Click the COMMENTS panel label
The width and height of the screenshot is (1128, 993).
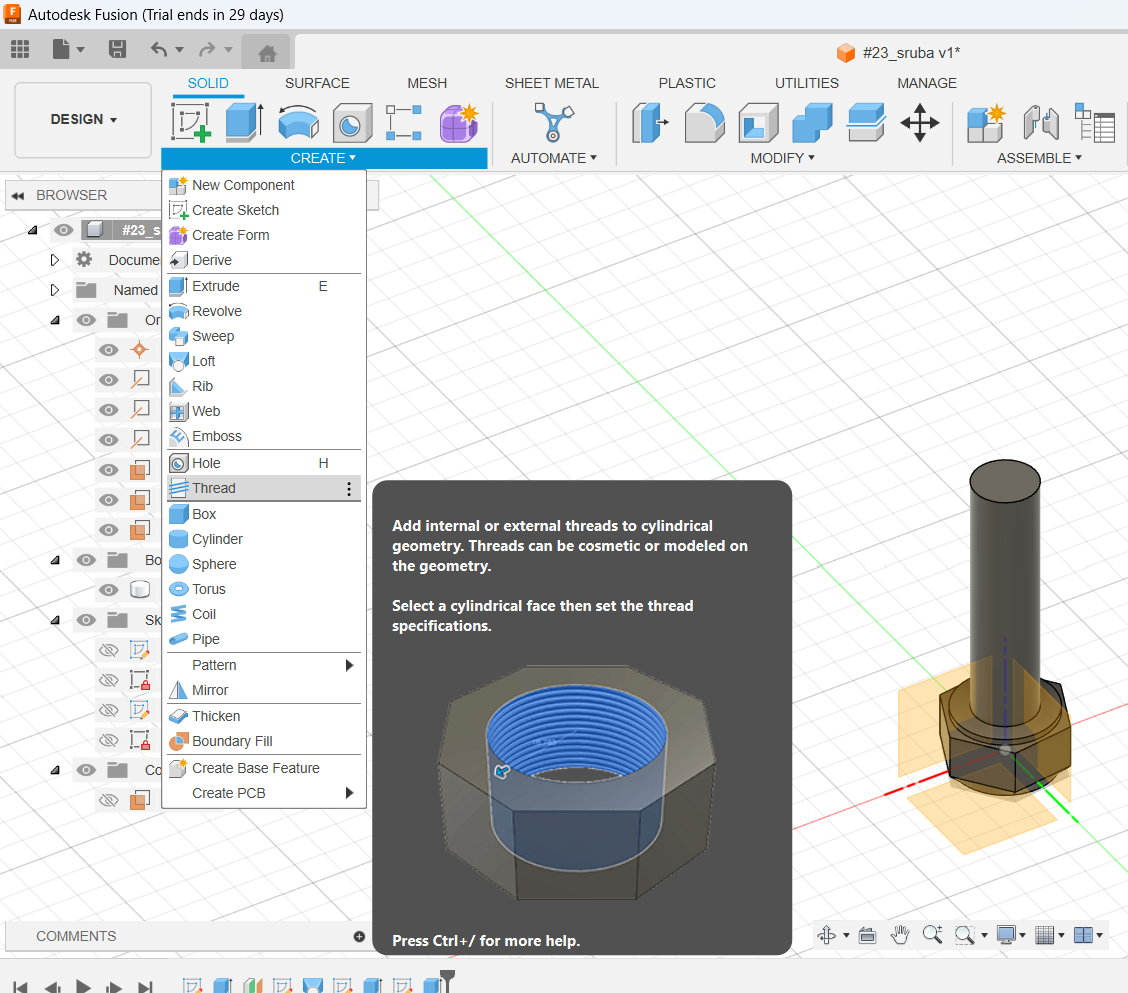76,936
